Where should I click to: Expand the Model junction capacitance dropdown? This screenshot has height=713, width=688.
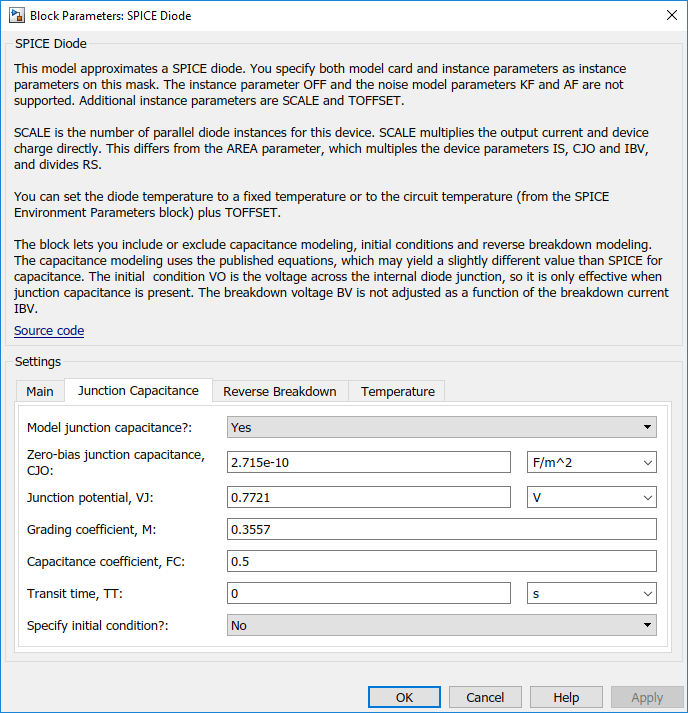pyautogui.click(x=442, y=427)
